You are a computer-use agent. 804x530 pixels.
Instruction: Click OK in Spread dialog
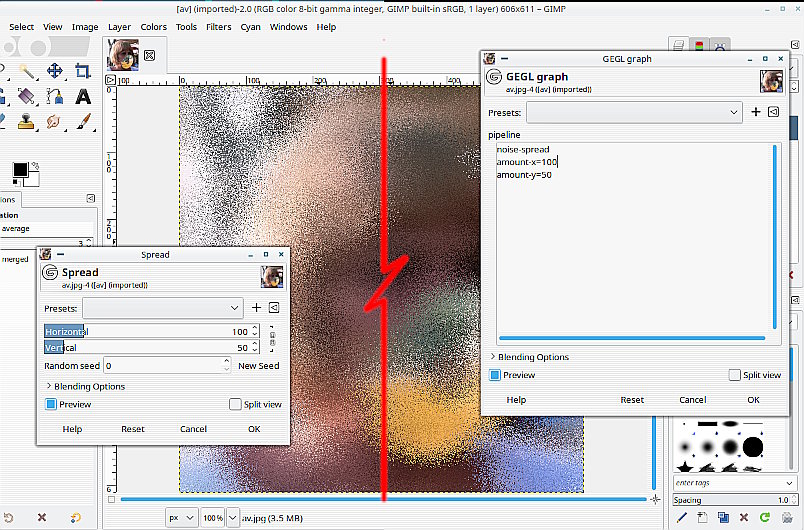pyautogui.click(x=254, y=429)
